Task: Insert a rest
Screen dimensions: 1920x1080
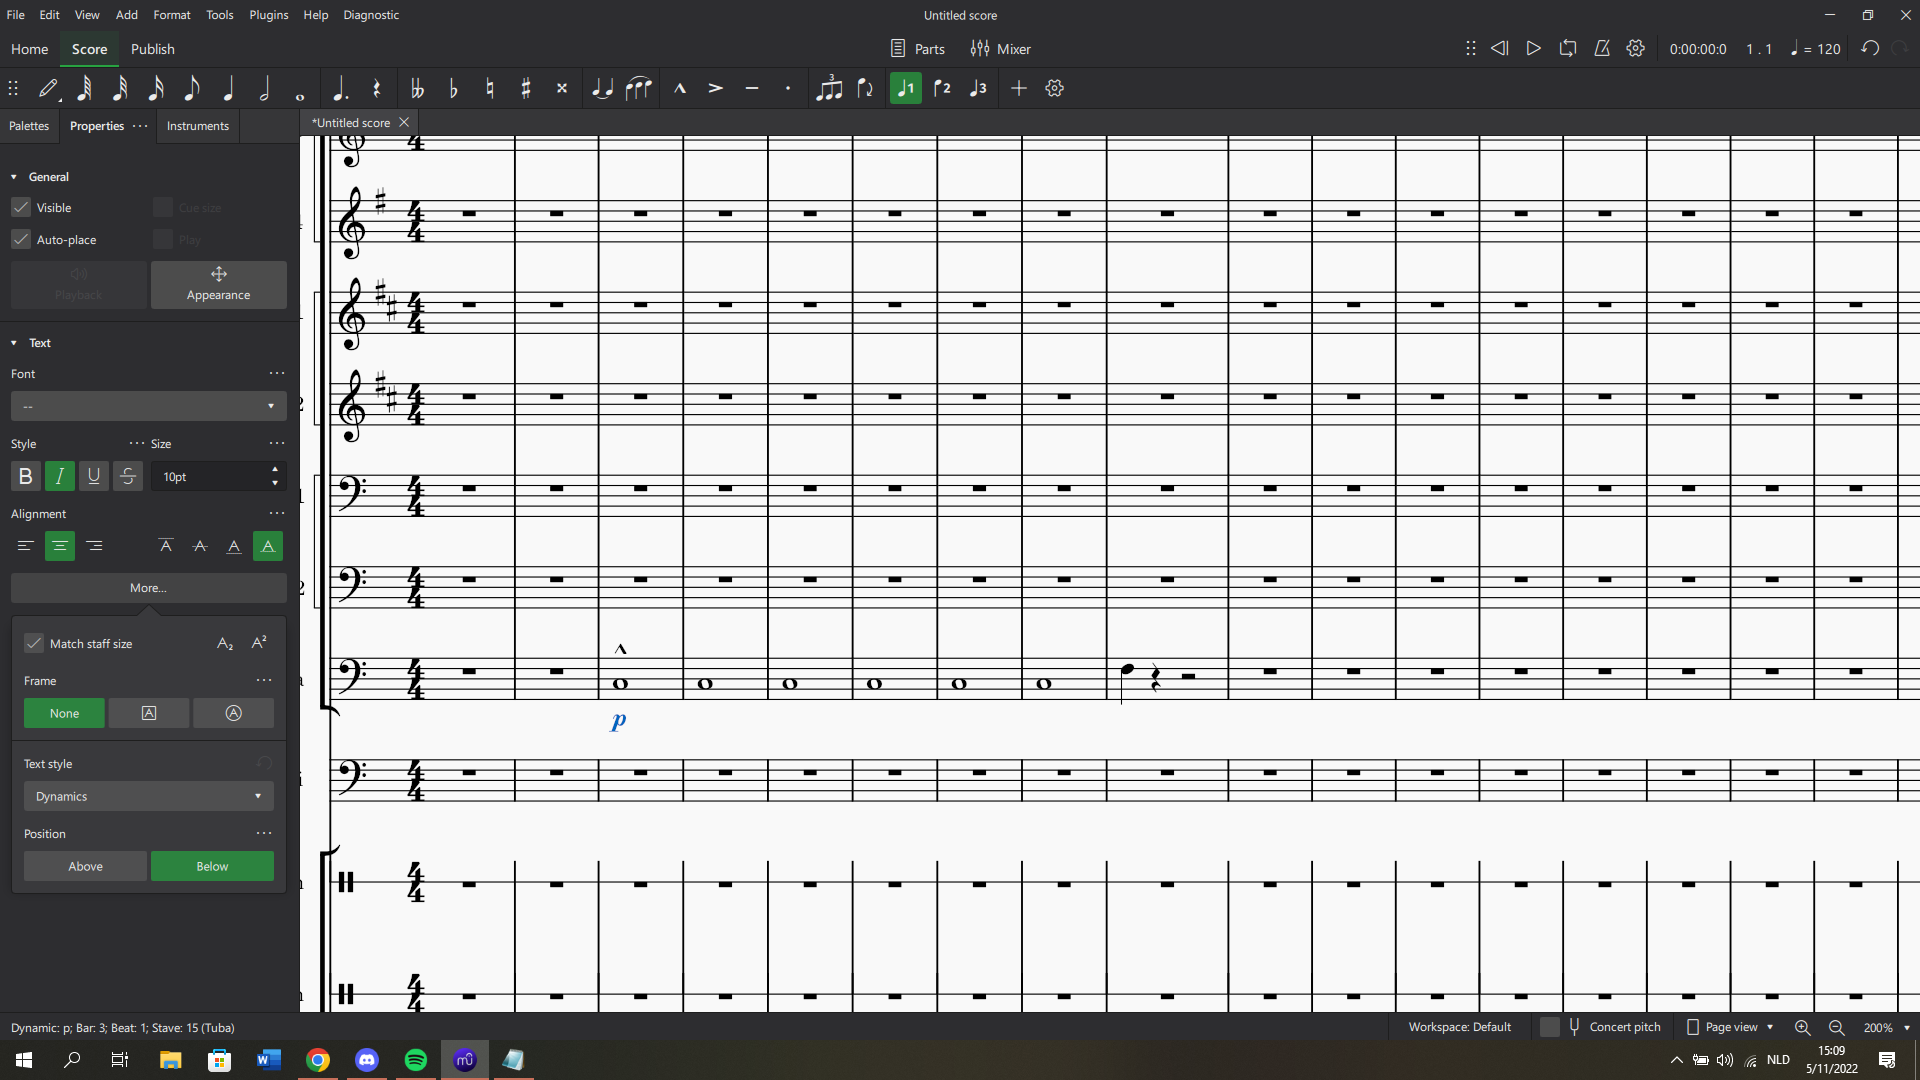Action: click(x=377, y=88)
